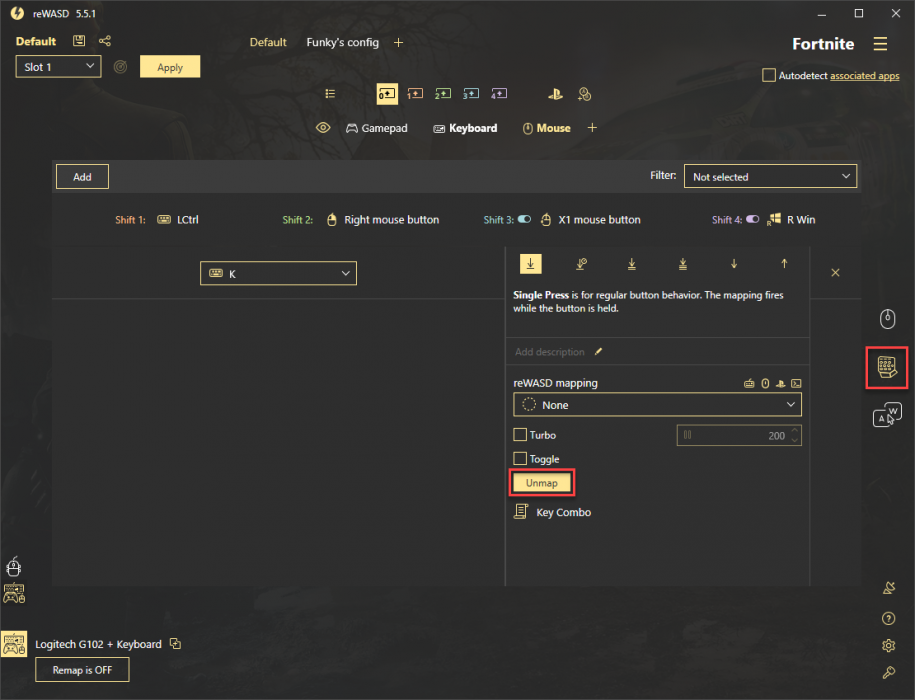Select the Funky's config tab
Screen dimensions: 915x700
pyautogui.click(x=342, y=43)
